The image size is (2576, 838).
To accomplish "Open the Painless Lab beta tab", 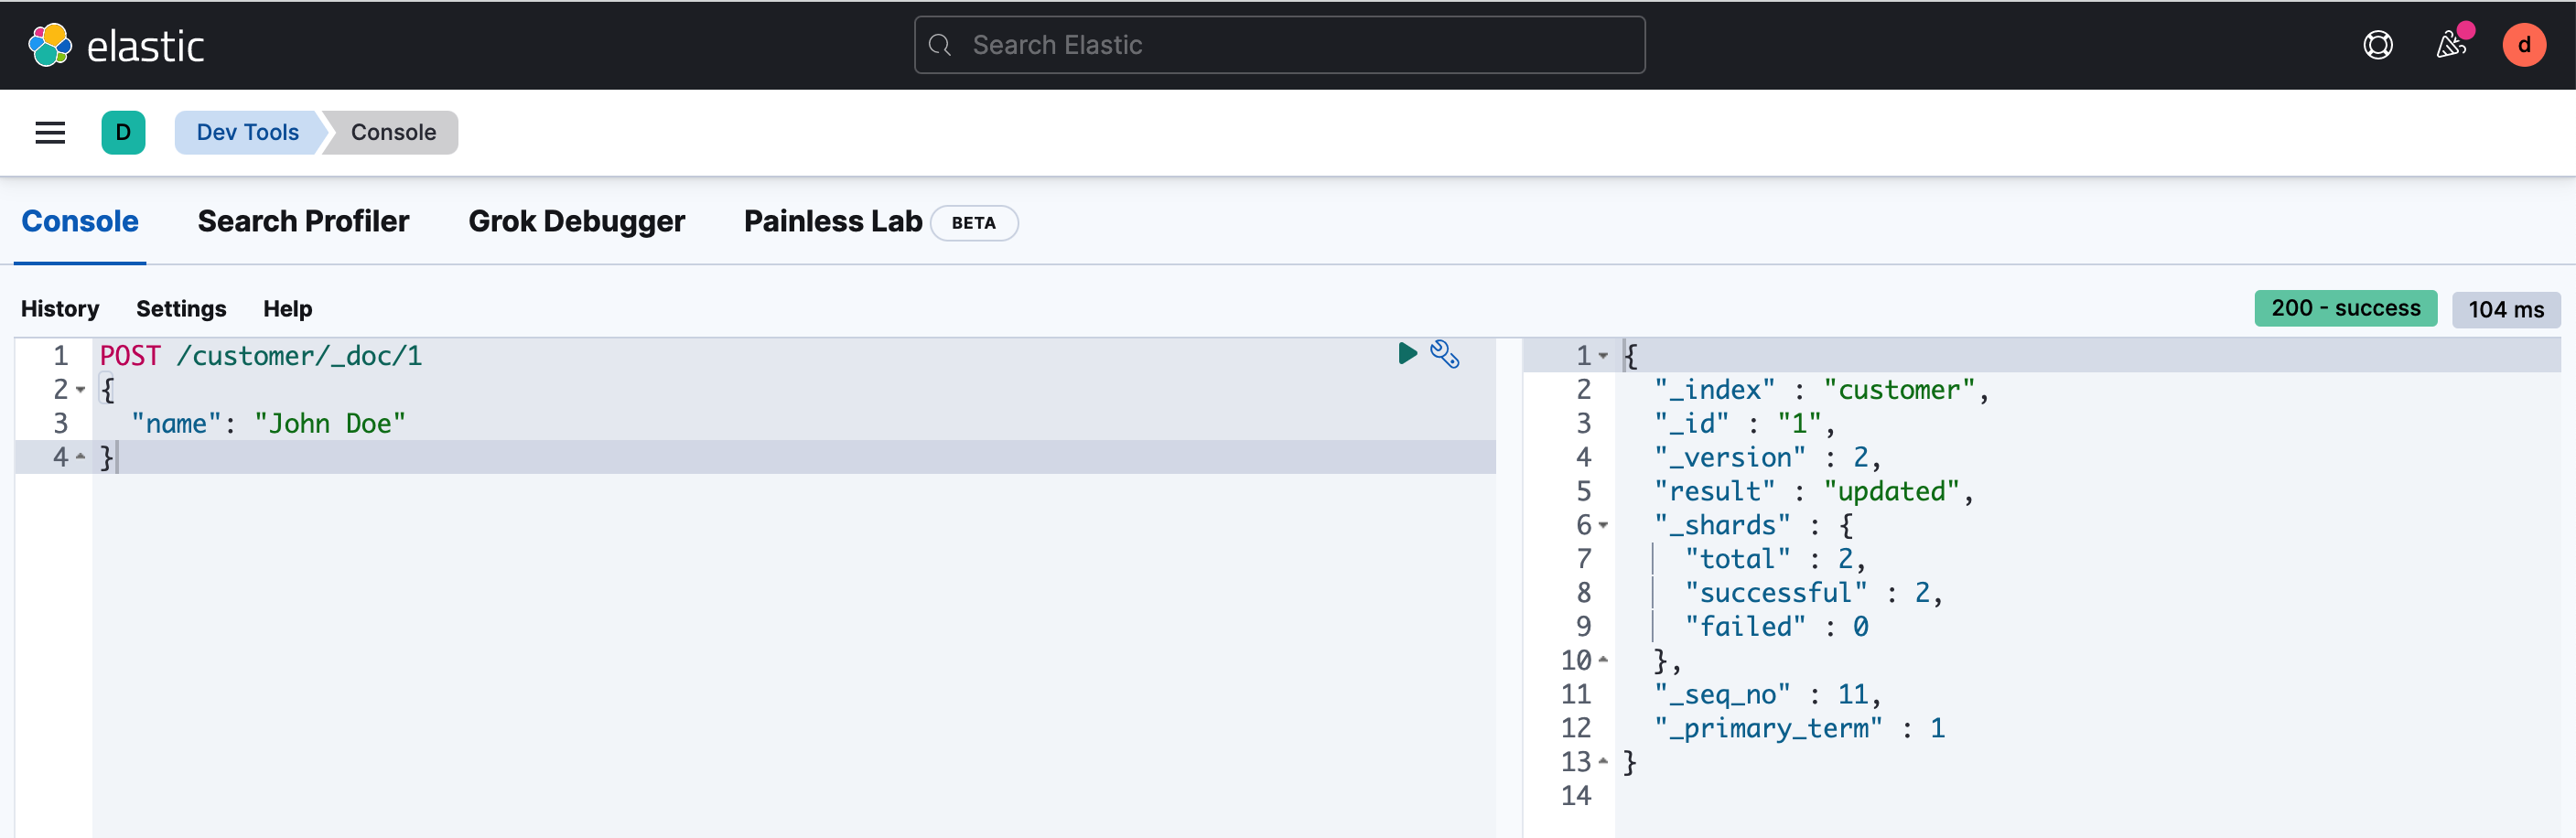I will pos(832,221).
